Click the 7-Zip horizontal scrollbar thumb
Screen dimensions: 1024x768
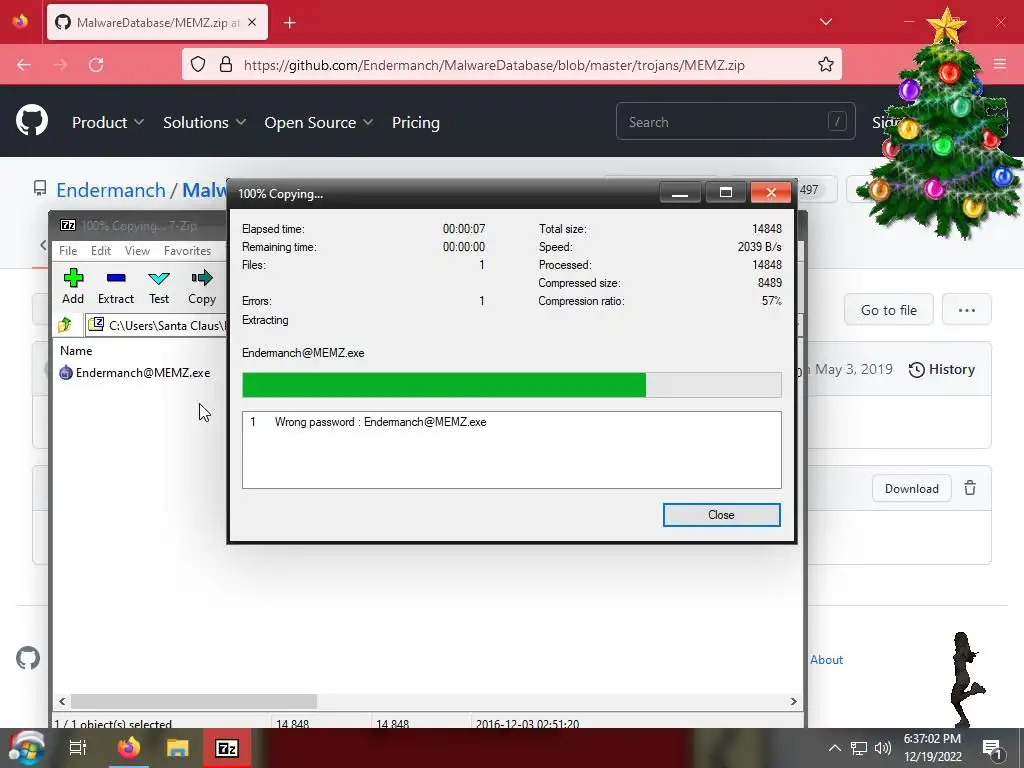(x=194, y=701)
